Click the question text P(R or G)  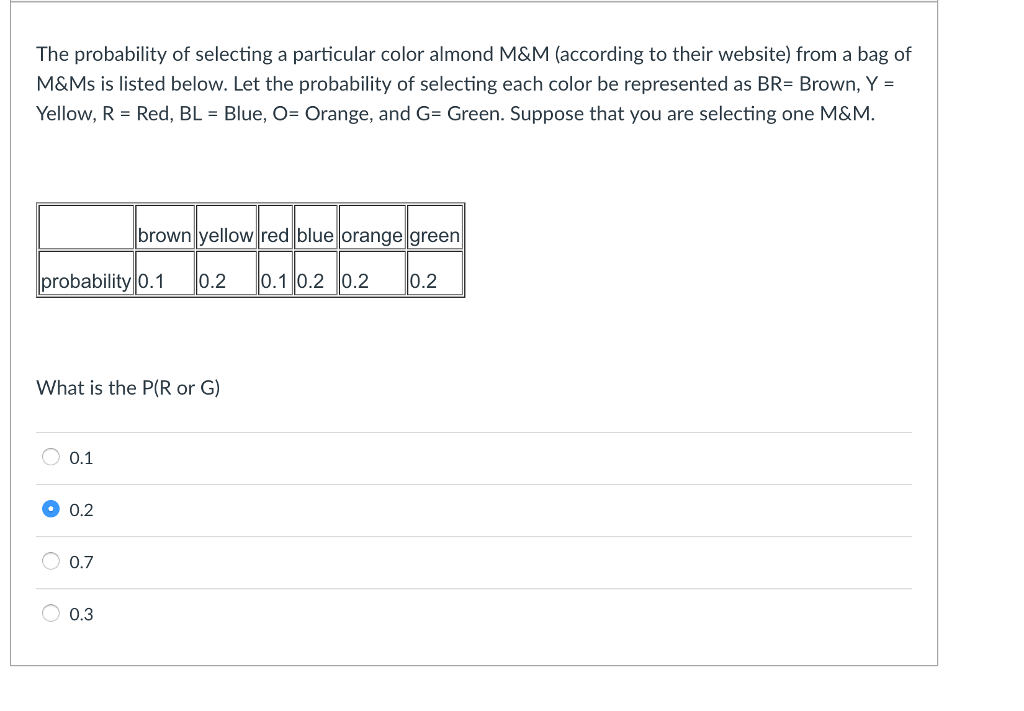click(x=128, y=388)
